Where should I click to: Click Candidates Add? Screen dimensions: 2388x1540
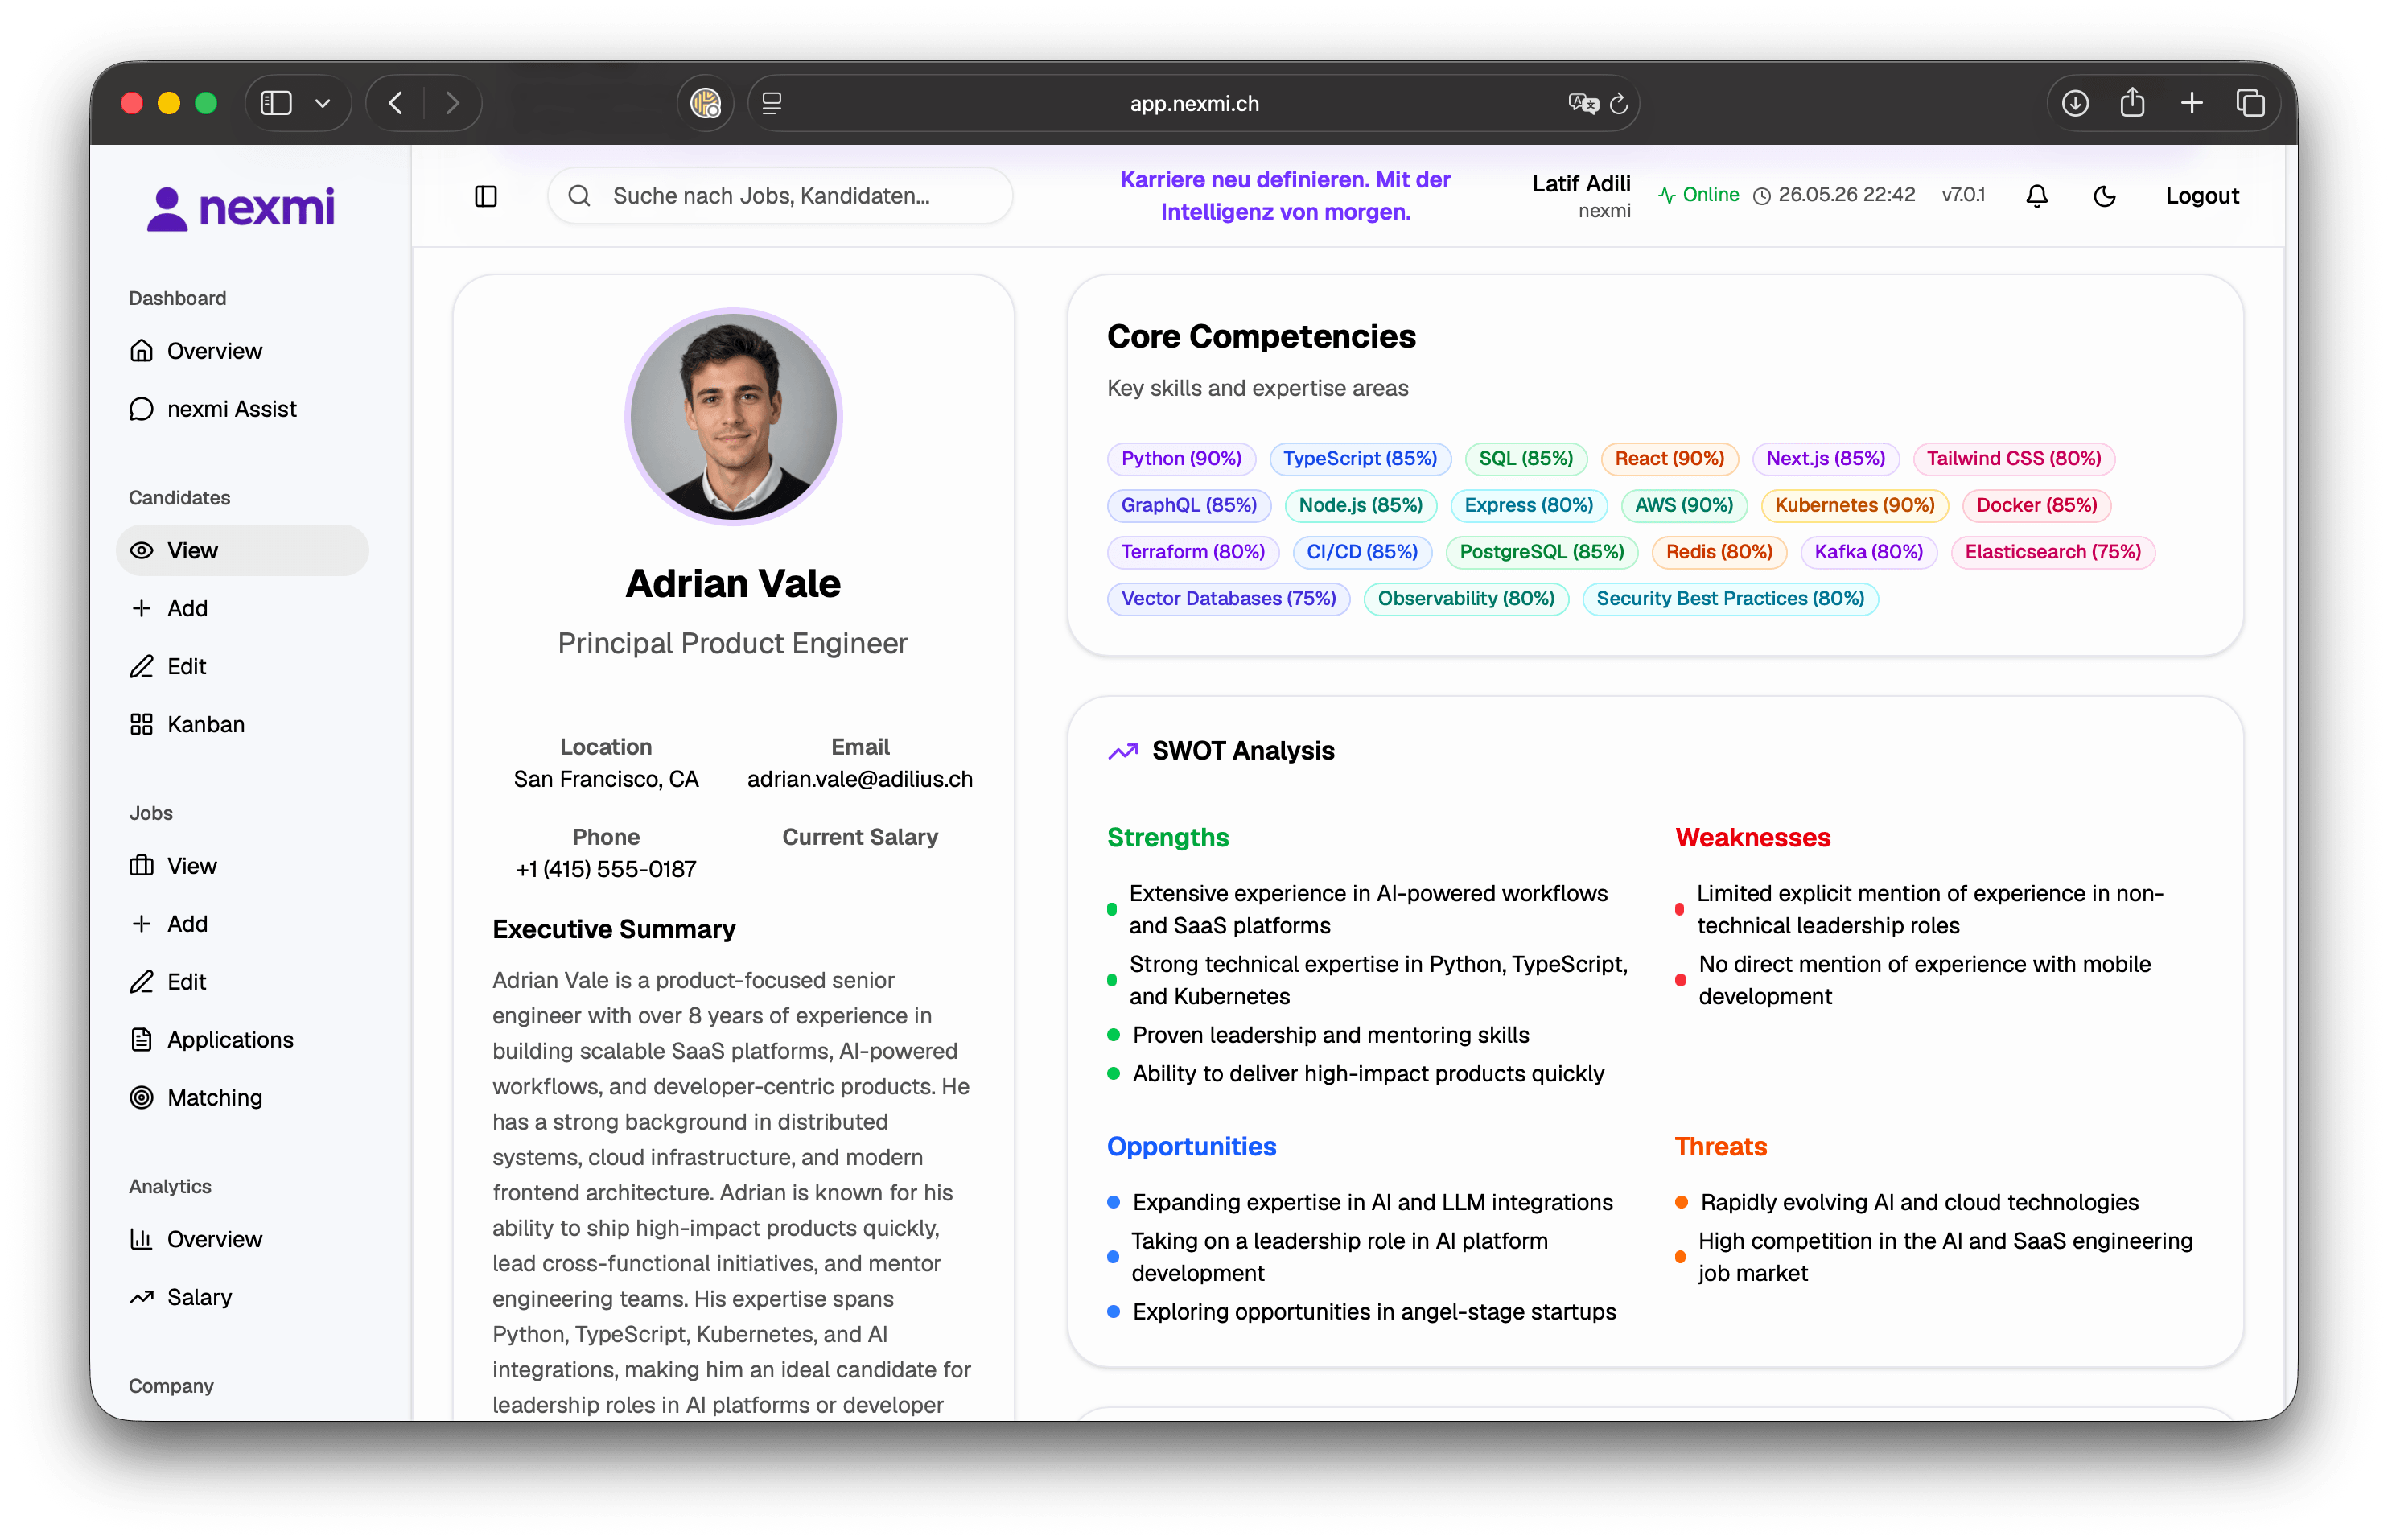point(242,608)
